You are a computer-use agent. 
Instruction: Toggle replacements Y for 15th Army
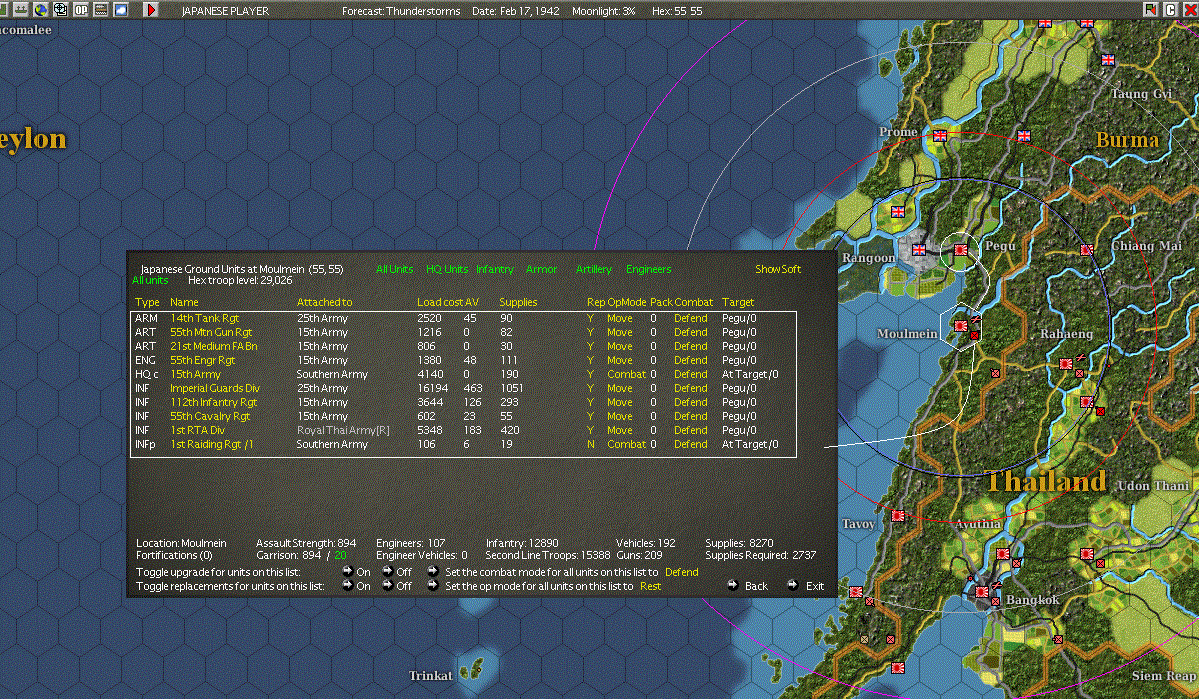pos(590,374)
